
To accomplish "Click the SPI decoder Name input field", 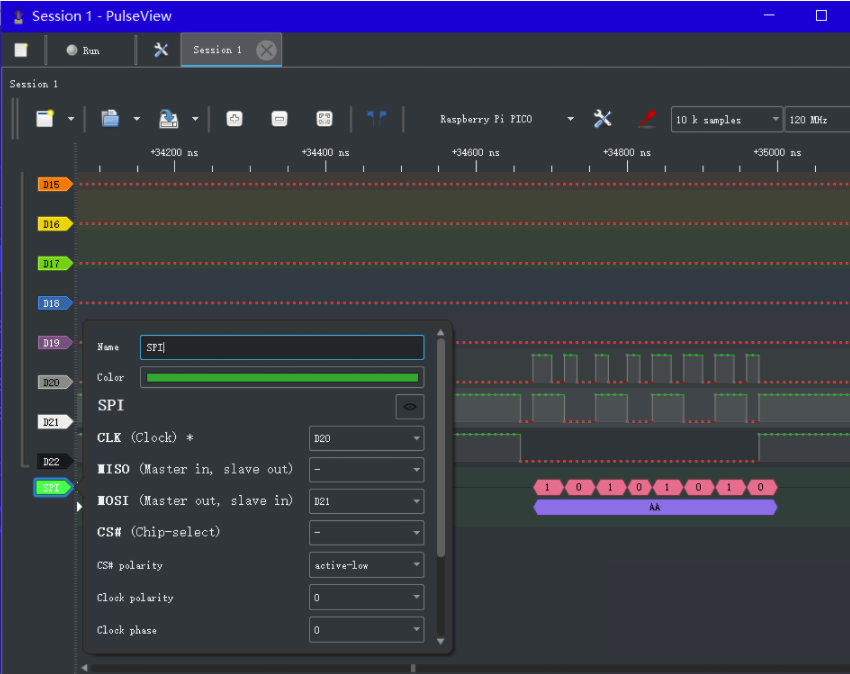I will click(282, 347).
